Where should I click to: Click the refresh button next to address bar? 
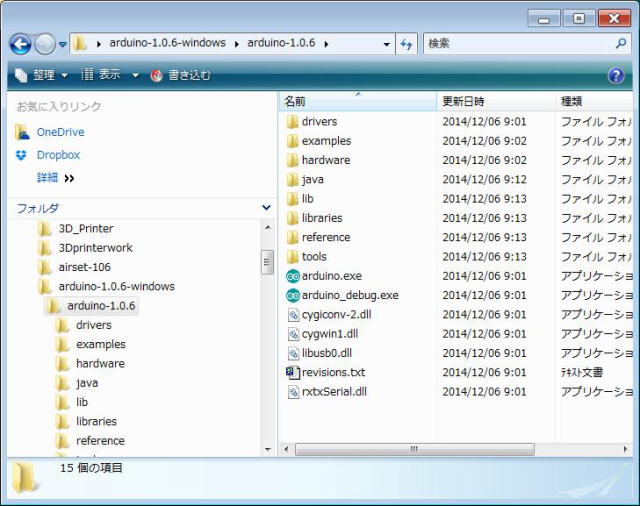406,44
